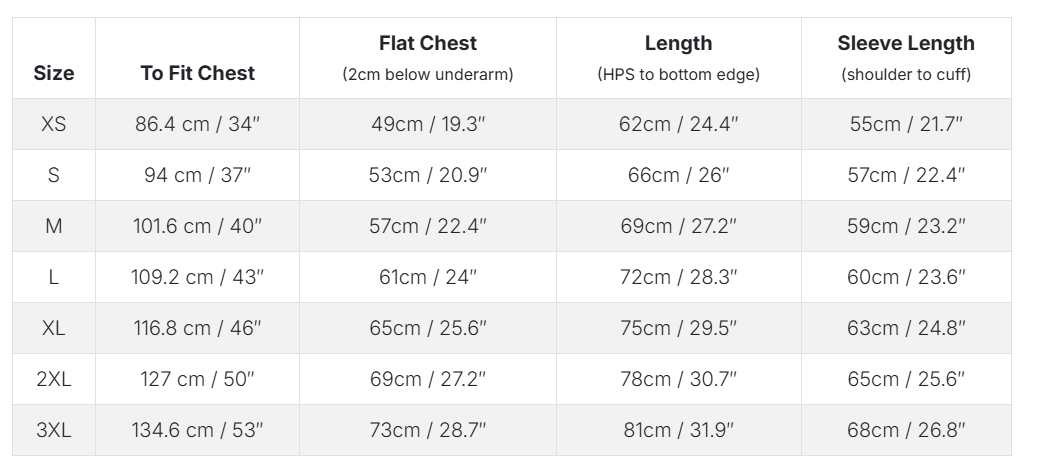Select the XS size row label
The width and height of the screenshot is (1047, 472).
point(54,124)
